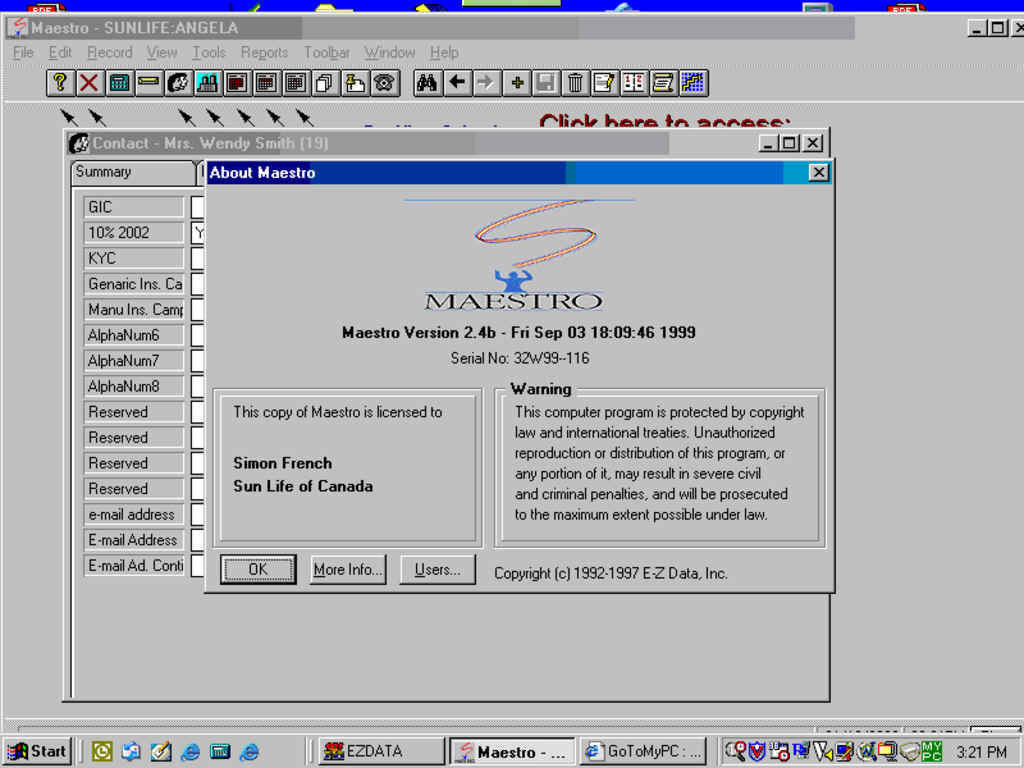Click the e-mail address field label

click(x=134, y=515)
